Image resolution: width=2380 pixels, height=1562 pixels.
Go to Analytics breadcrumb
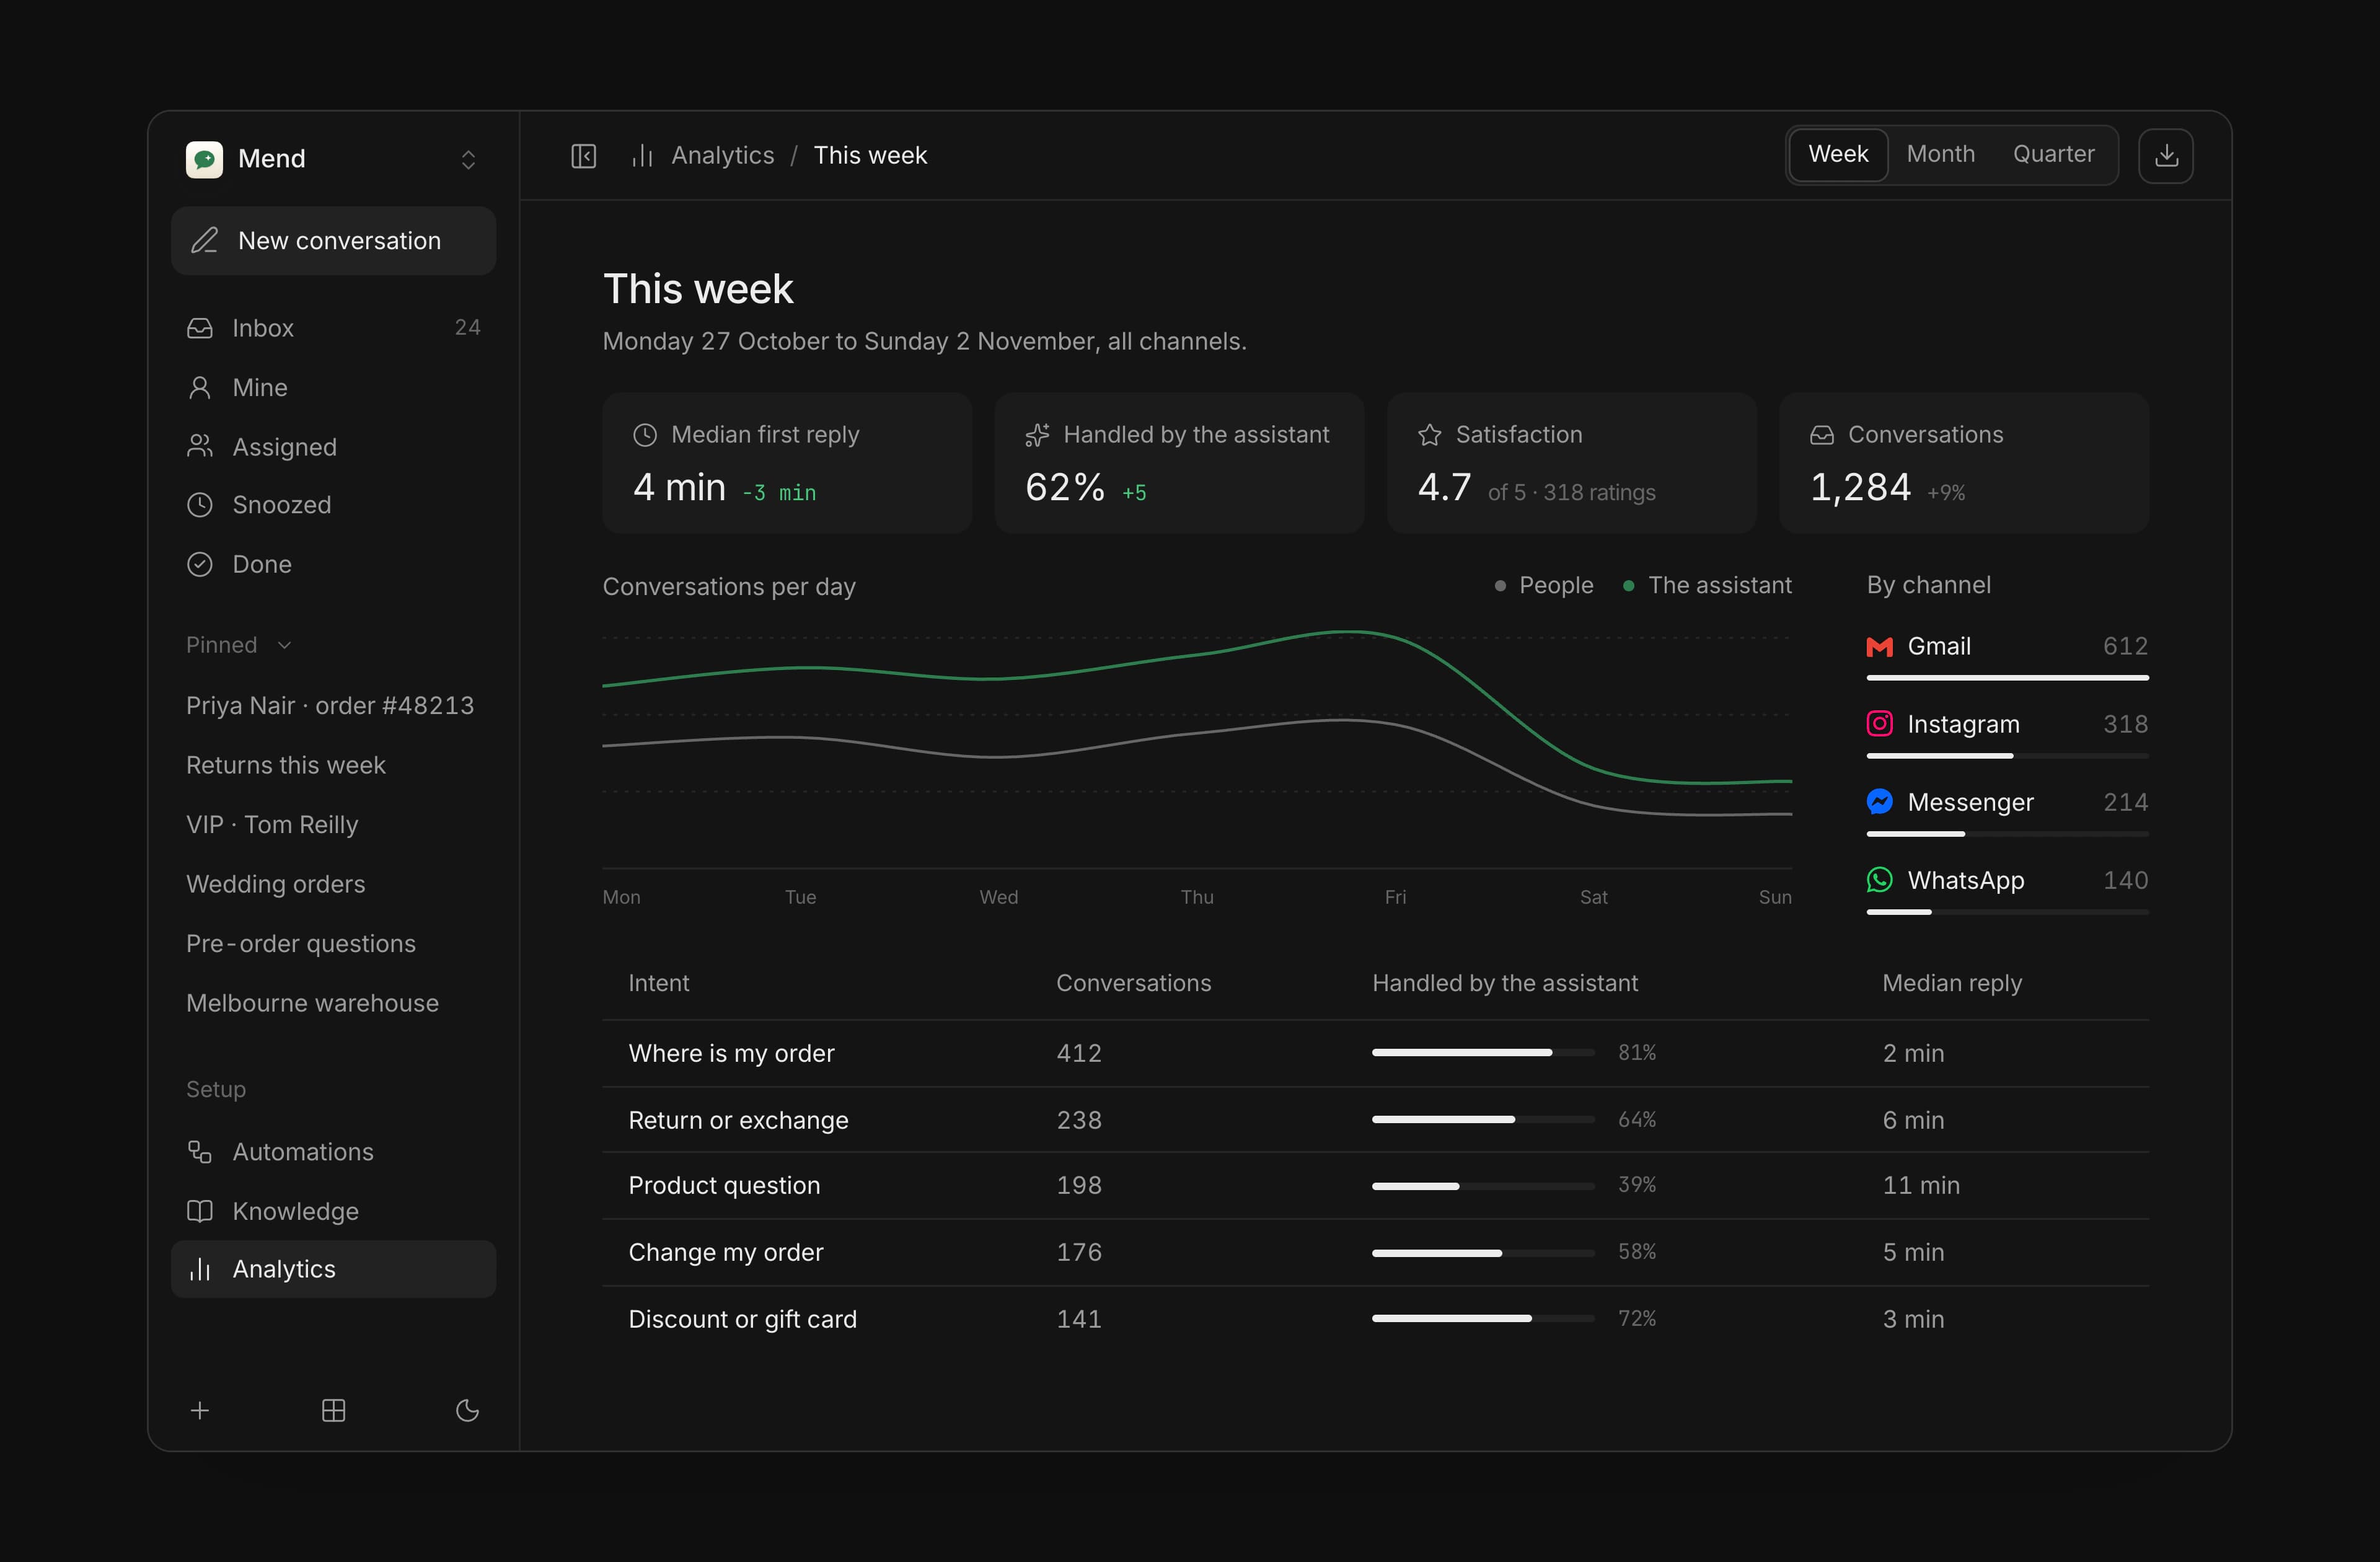[x=722, y=156]
